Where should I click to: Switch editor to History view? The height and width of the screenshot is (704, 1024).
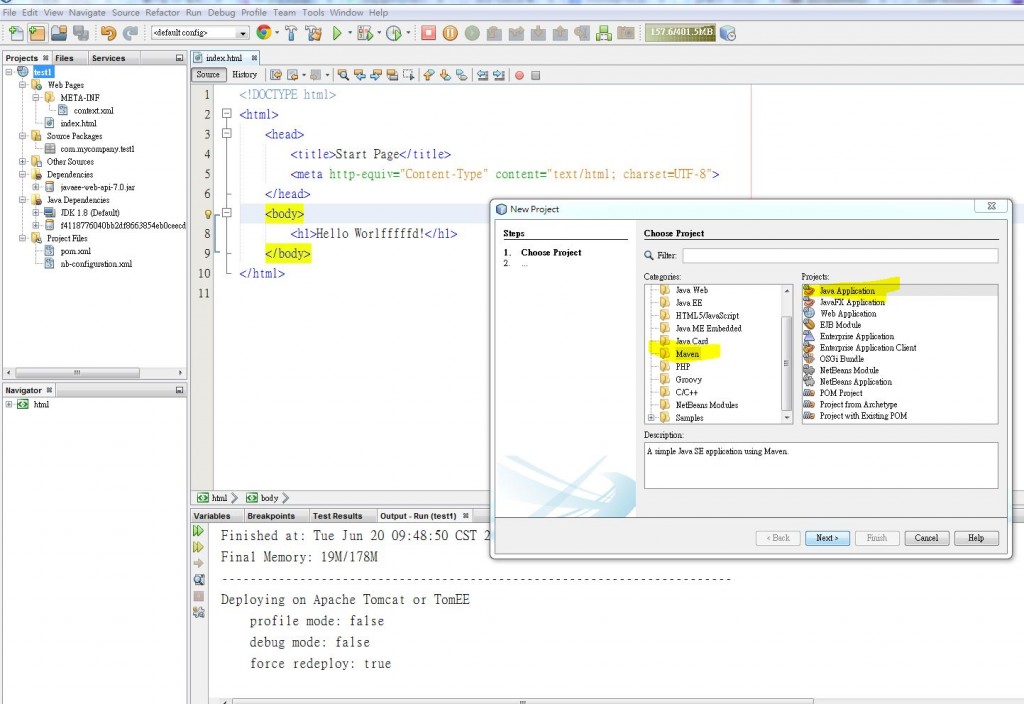(244, 75)
